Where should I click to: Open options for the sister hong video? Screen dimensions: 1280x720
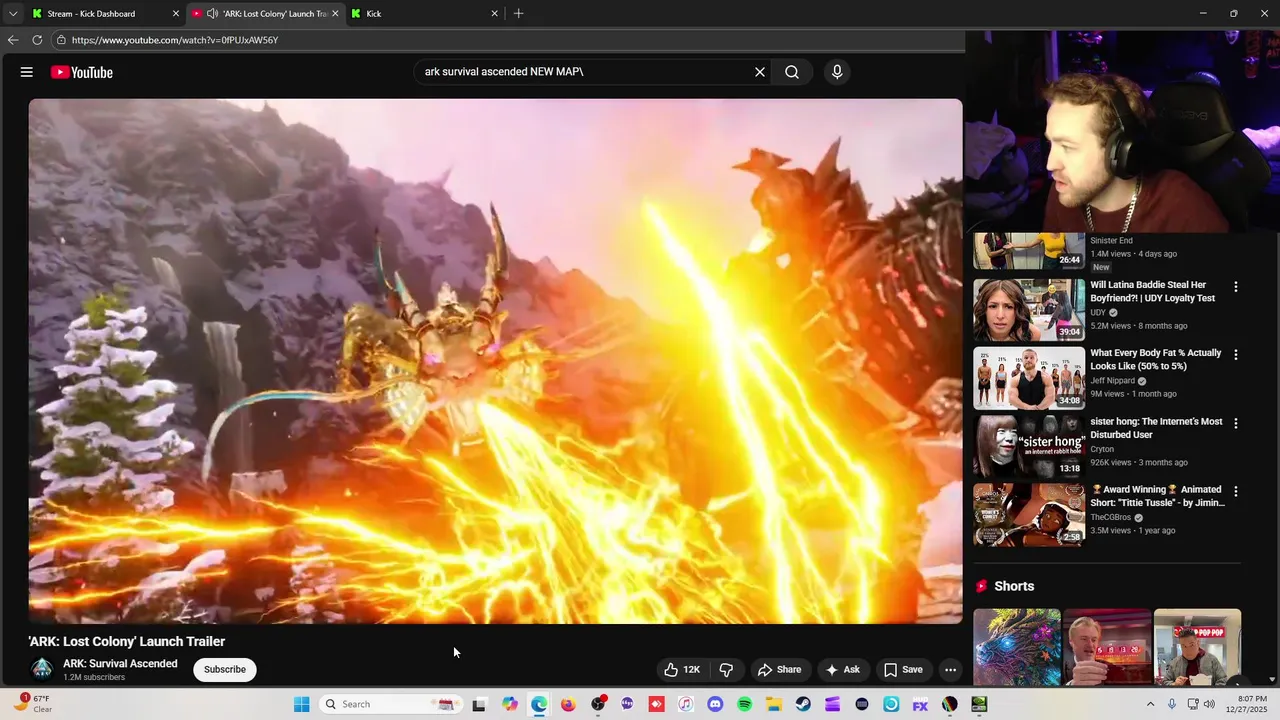[1236, 423]
